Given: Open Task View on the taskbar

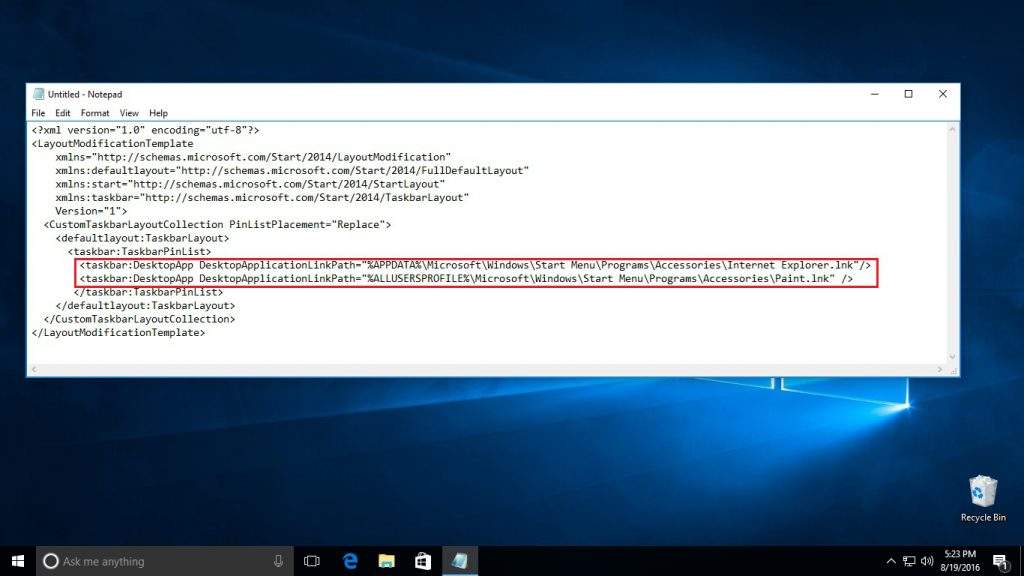Looking at the screenshot, I should (x=312, y=560).
